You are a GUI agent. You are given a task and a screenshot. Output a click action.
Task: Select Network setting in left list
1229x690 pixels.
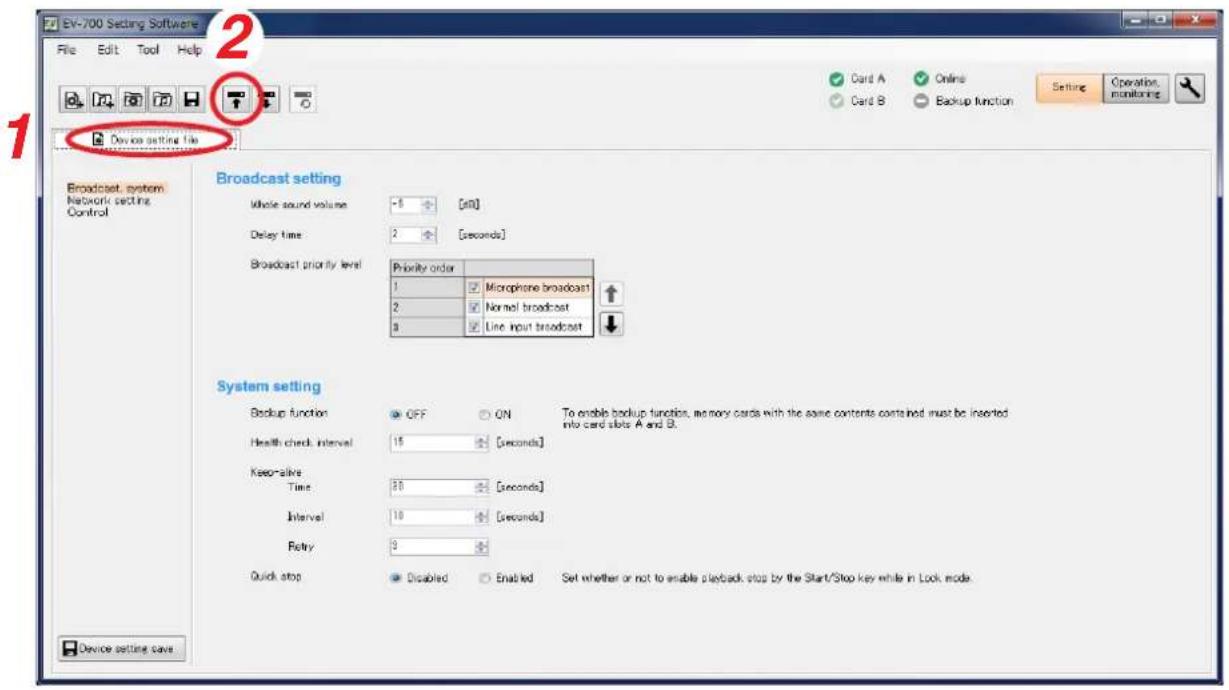click(108, 200)
